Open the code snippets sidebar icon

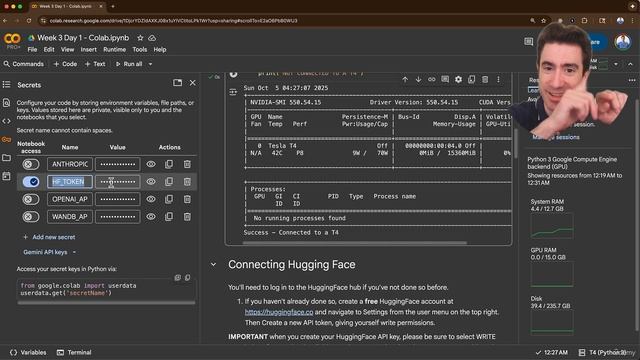[x=7, y=121]
